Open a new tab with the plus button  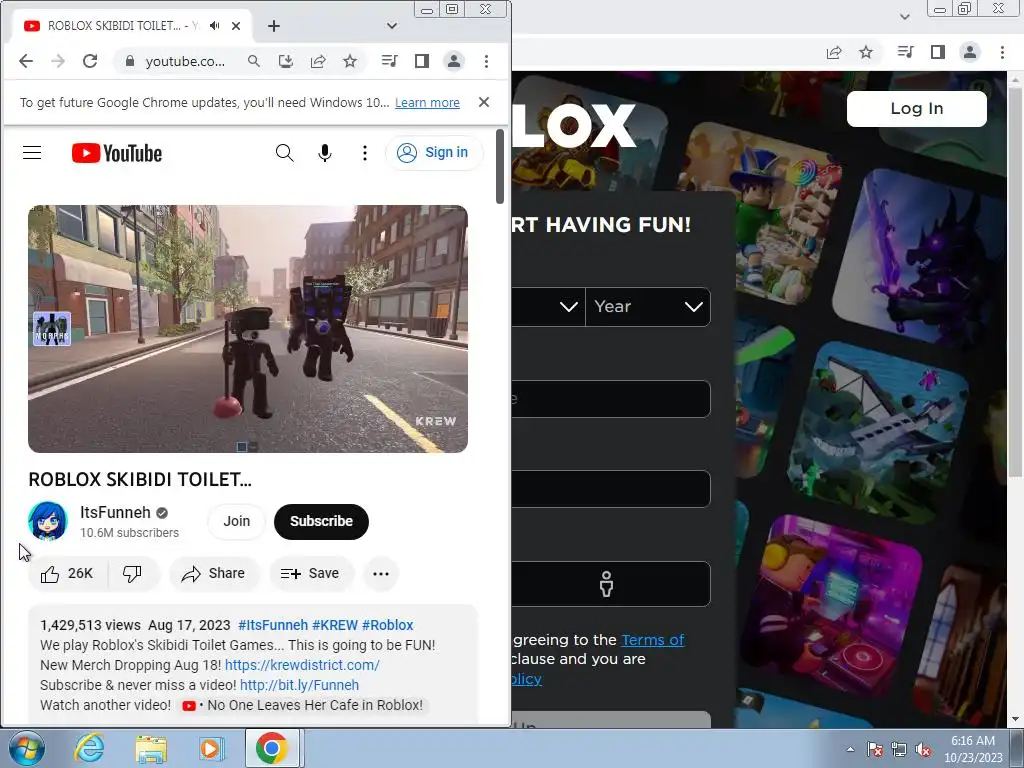tap(274, 25)
